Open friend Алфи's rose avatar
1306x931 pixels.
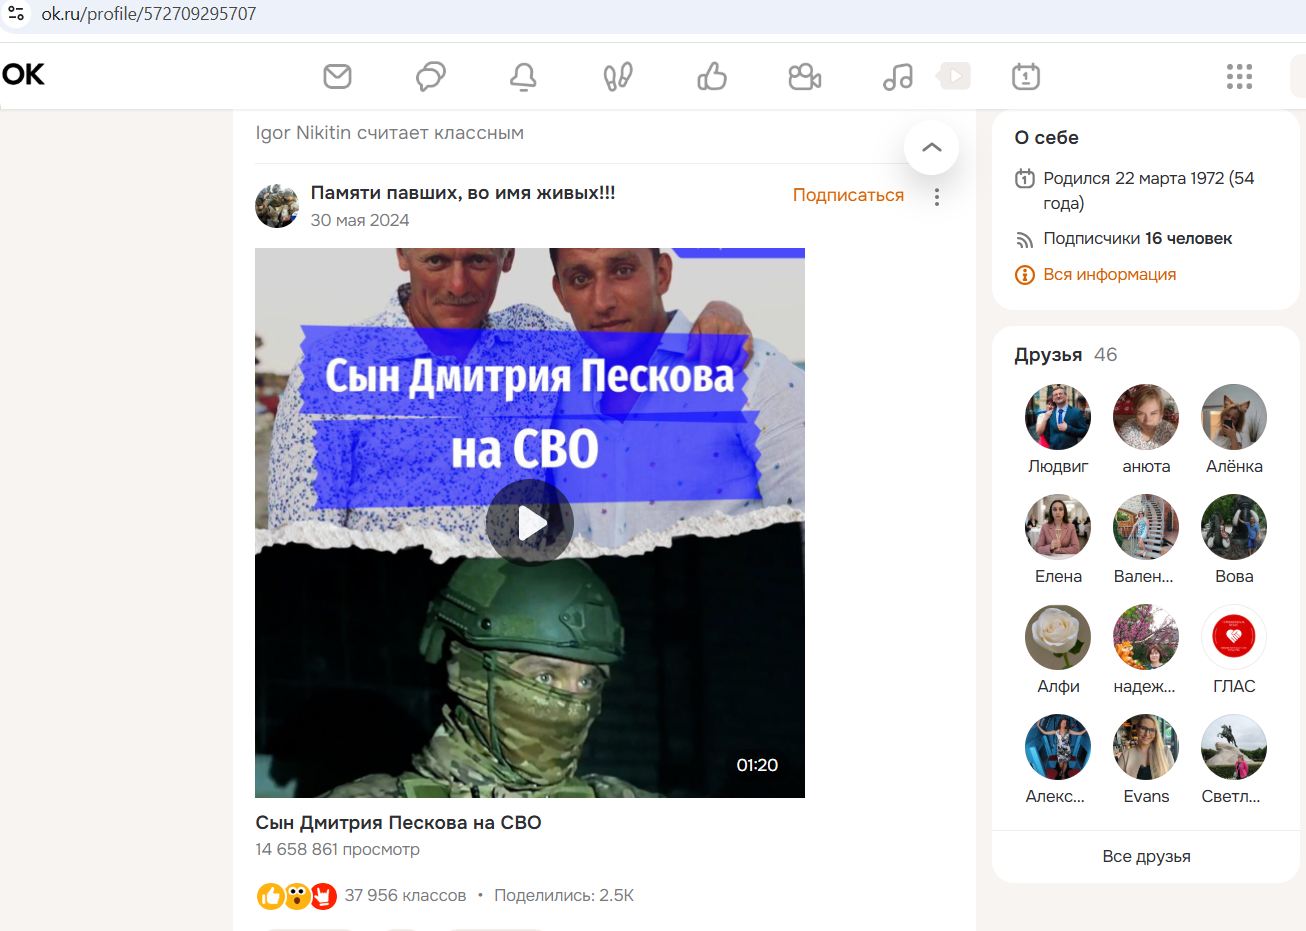click(x=1058, y=637)
